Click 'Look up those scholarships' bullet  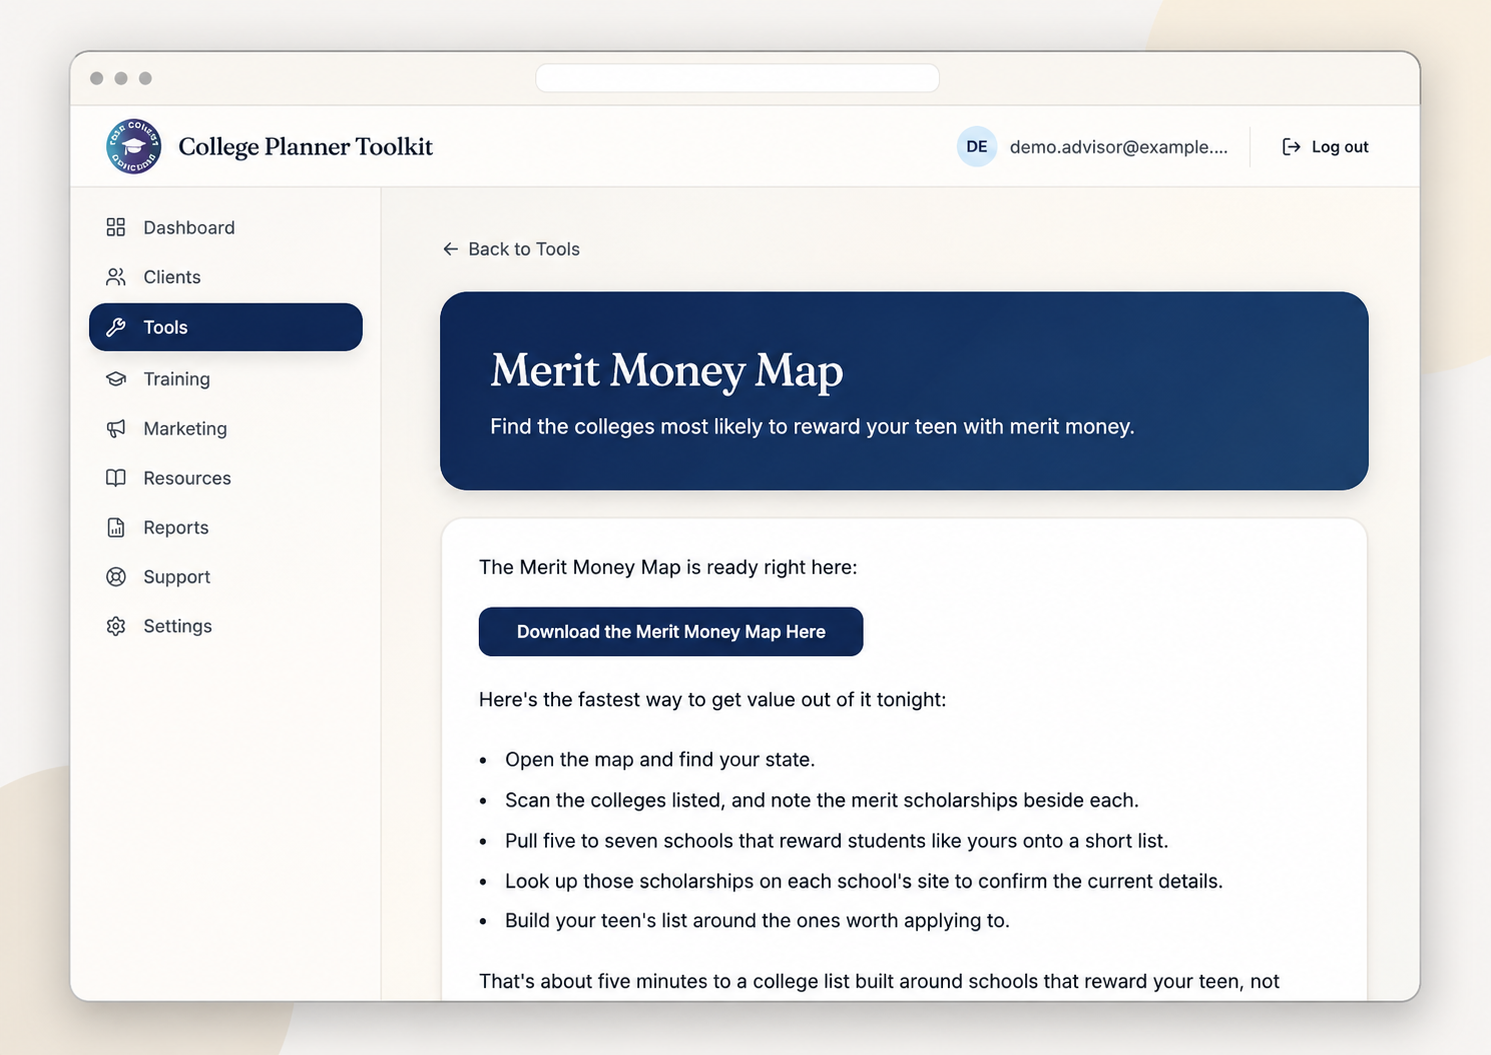(864, 882)
